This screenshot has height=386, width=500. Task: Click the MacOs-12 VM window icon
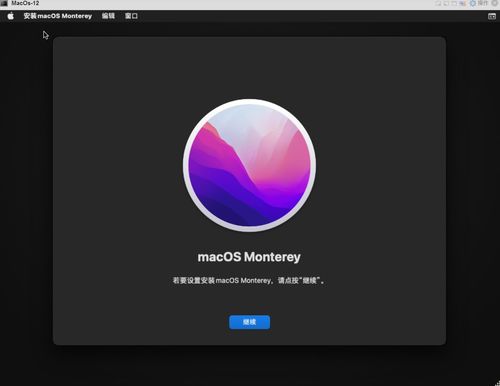tap(5, 3)
